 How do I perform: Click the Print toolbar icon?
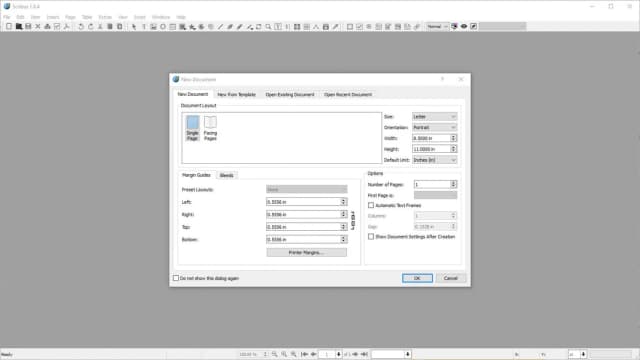point(47,27)
